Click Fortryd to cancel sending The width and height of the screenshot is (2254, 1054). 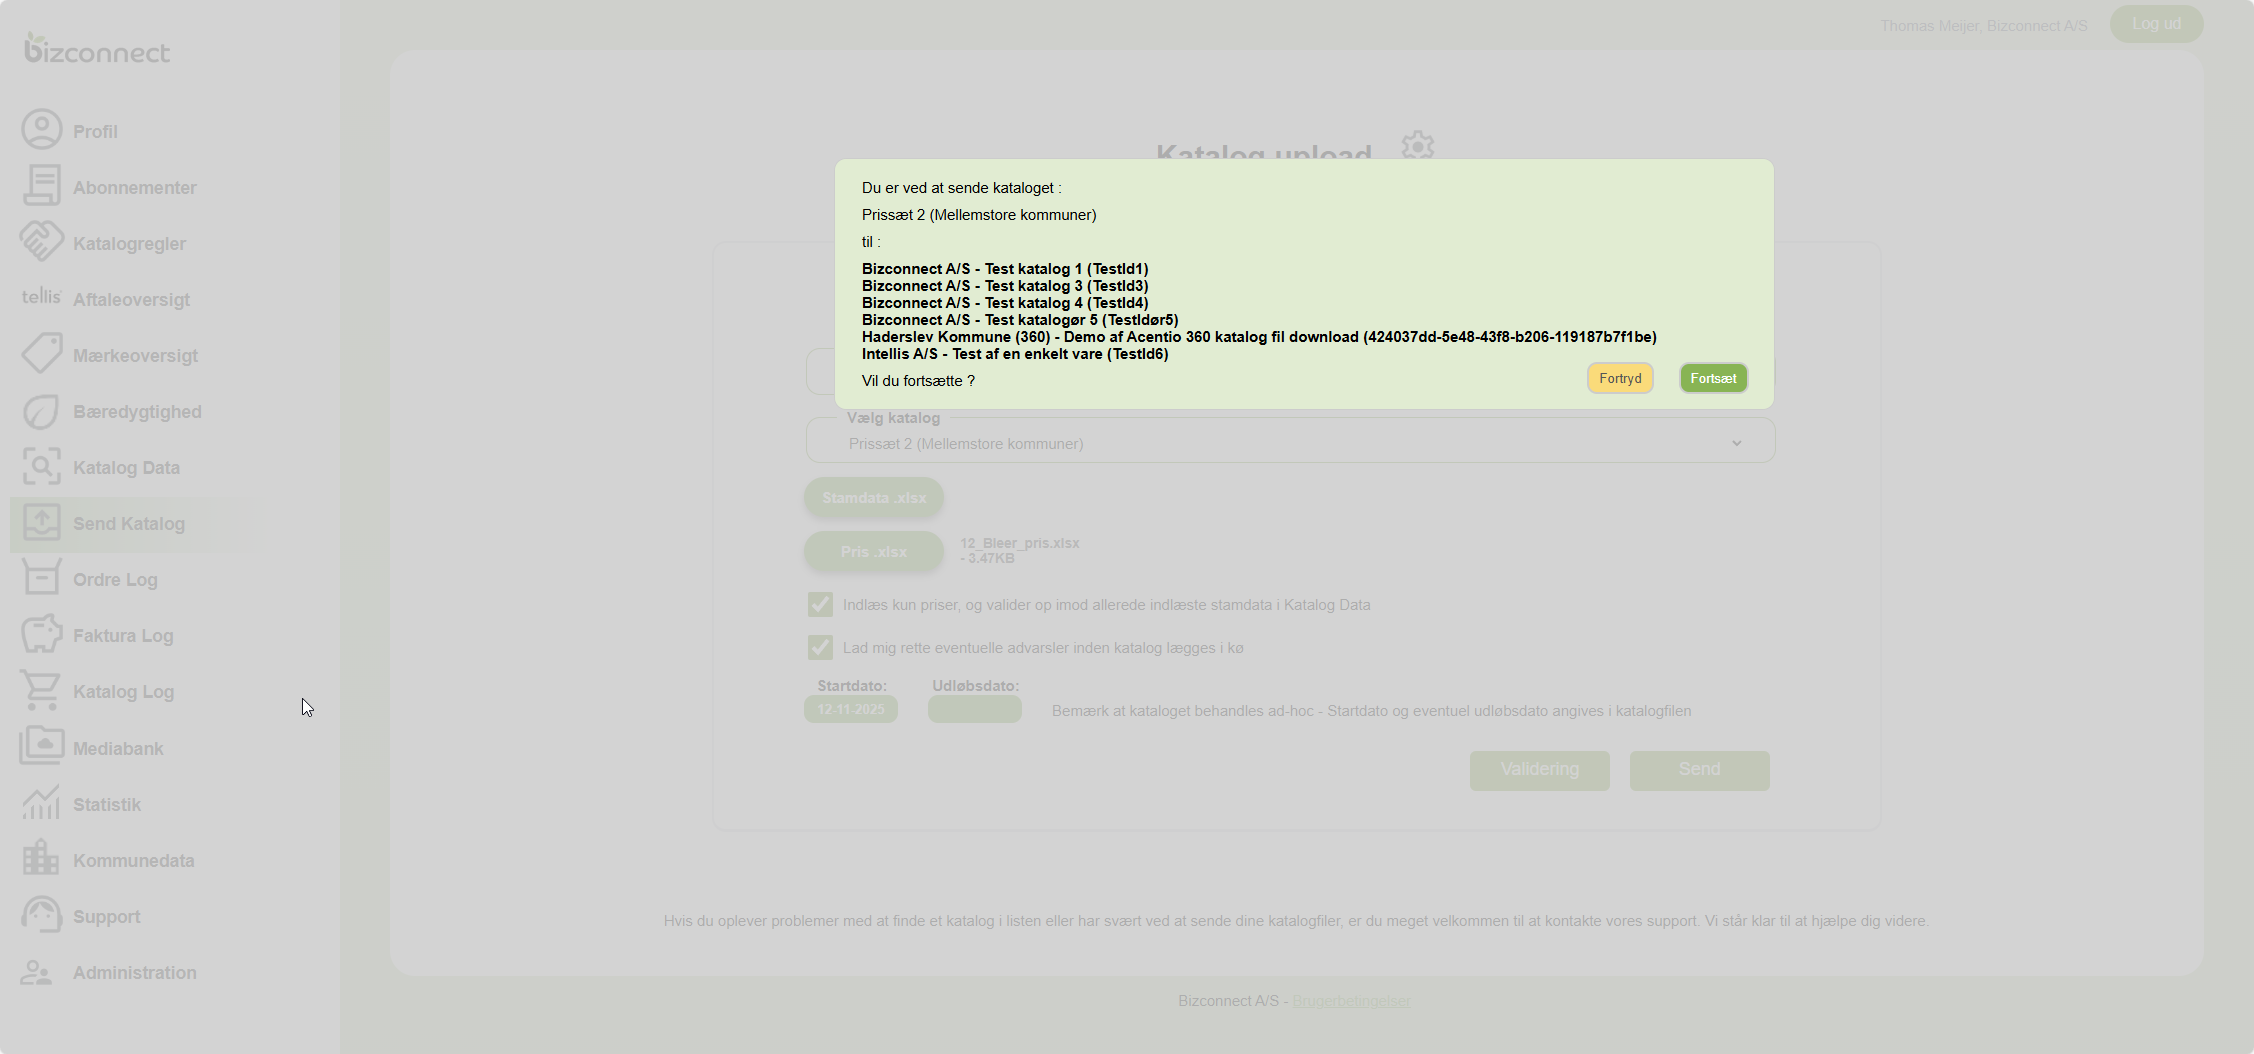tap(1620, 378)
